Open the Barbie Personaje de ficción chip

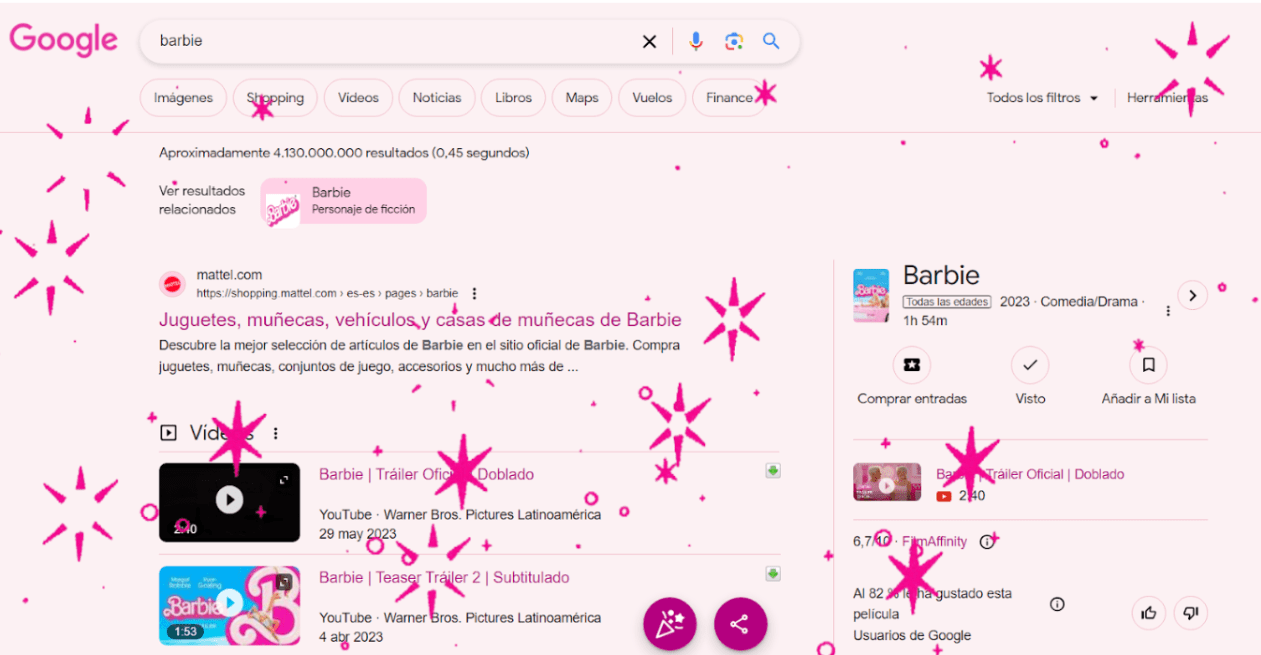[x=344, y=201]
